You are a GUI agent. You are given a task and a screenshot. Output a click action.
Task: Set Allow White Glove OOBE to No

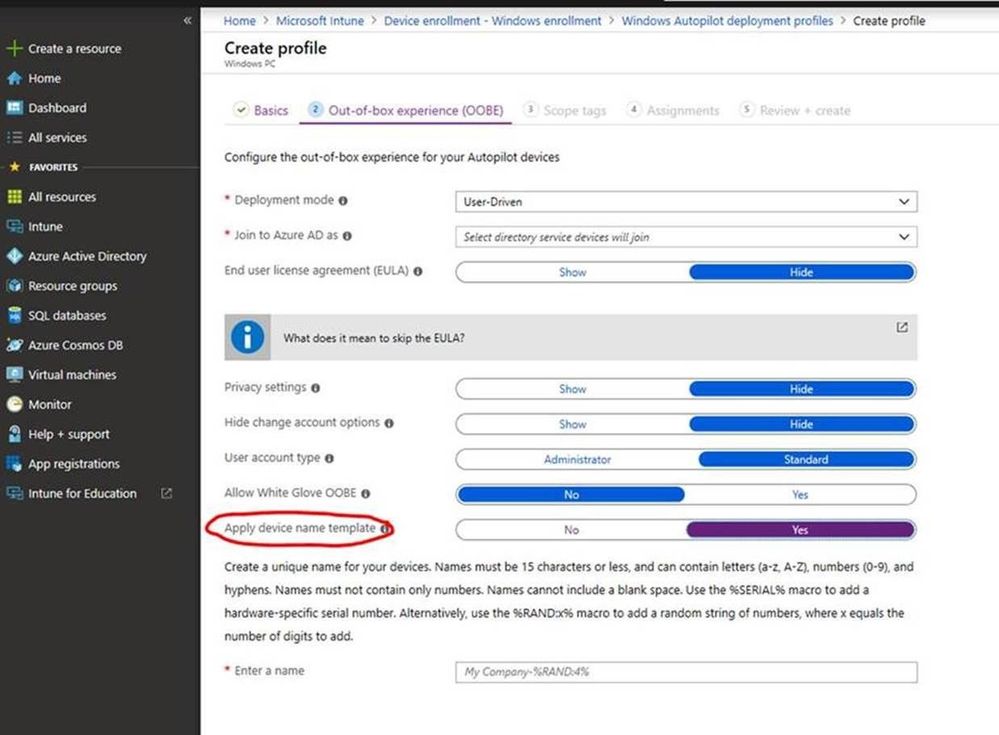pos(571,494)
